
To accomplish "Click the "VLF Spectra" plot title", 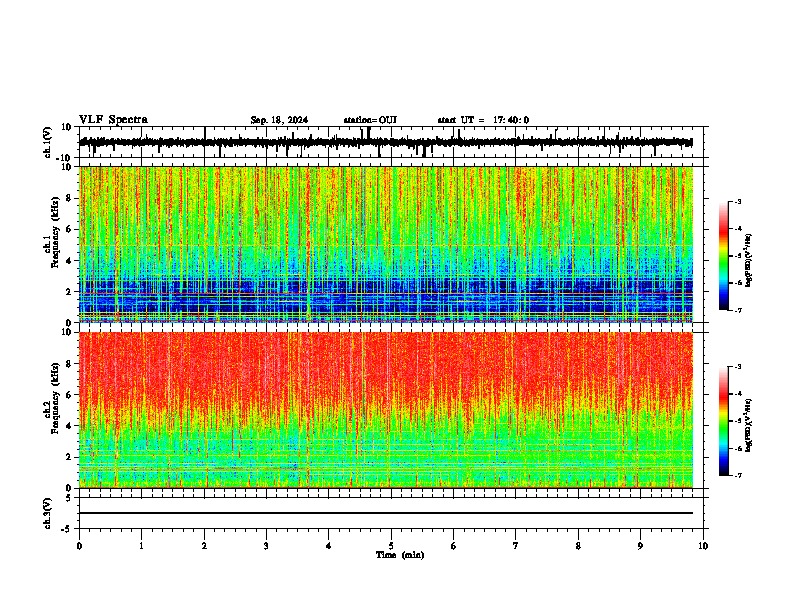I will coord(113,120).
